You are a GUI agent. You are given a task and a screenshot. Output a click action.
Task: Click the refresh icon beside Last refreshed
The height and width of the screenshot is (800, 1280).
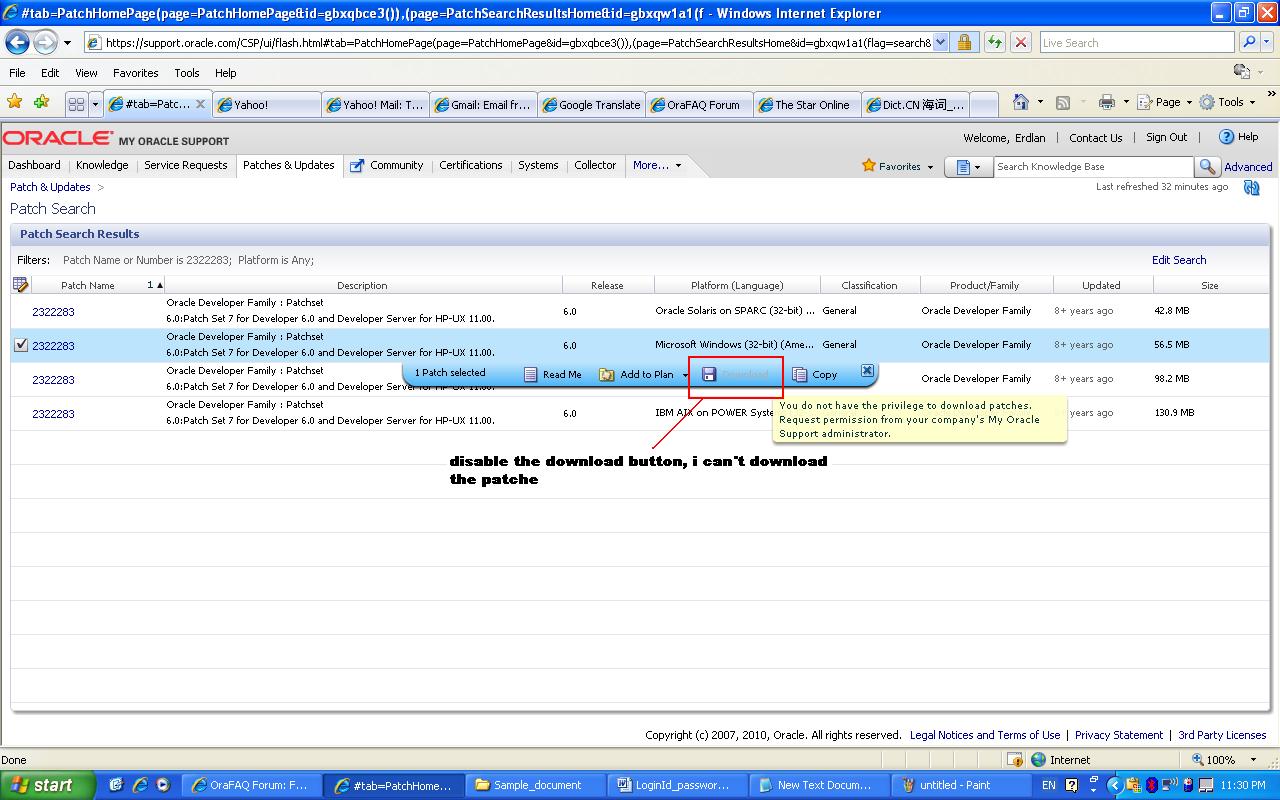[1251, 187]
